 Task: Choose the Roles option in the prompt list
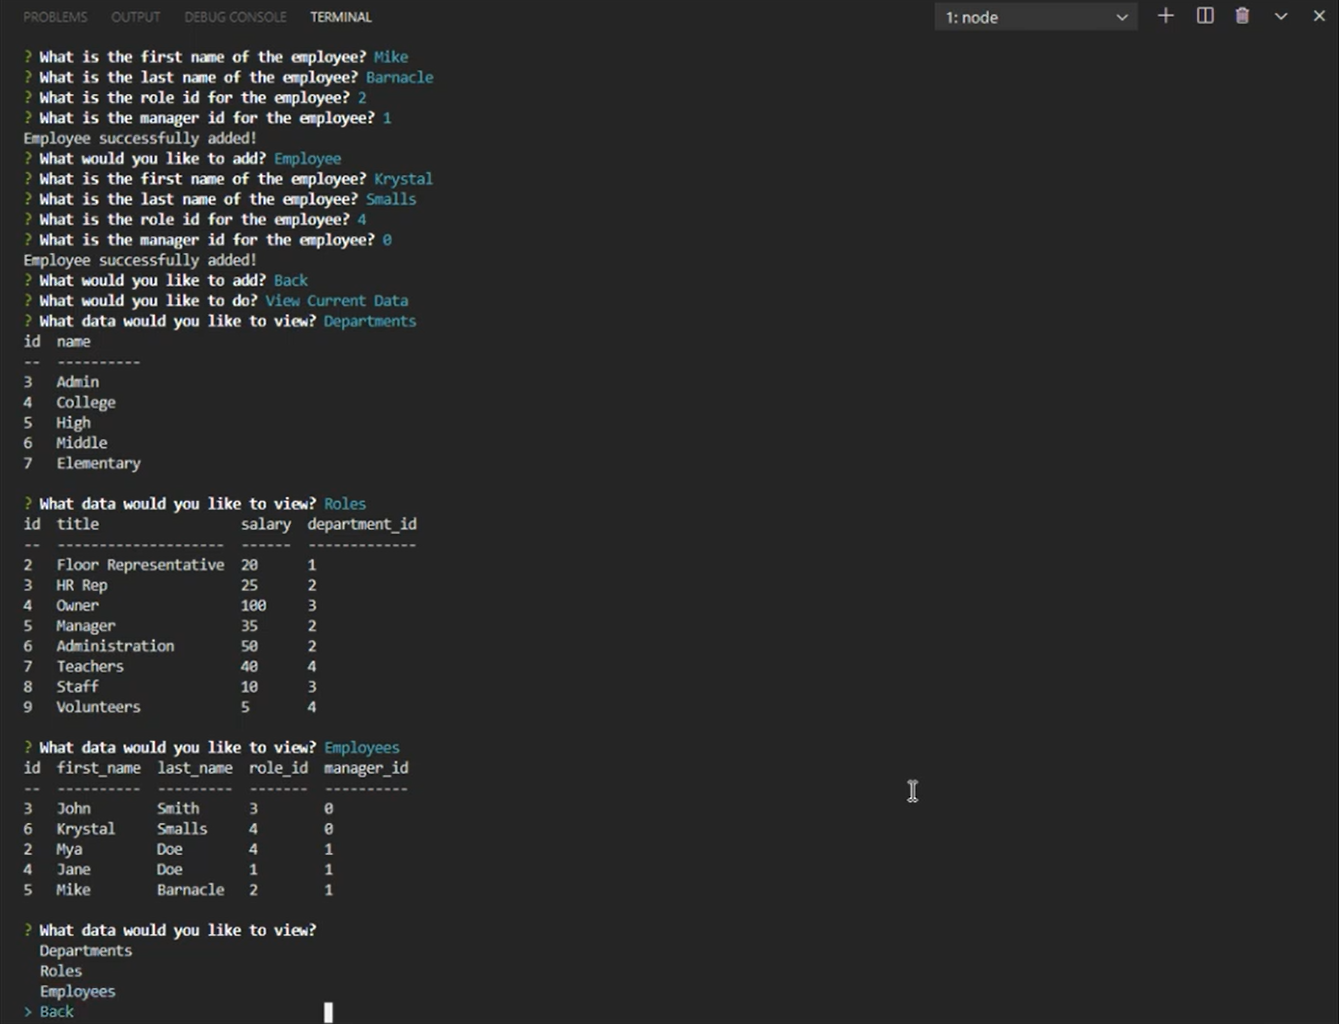[61, 971]
